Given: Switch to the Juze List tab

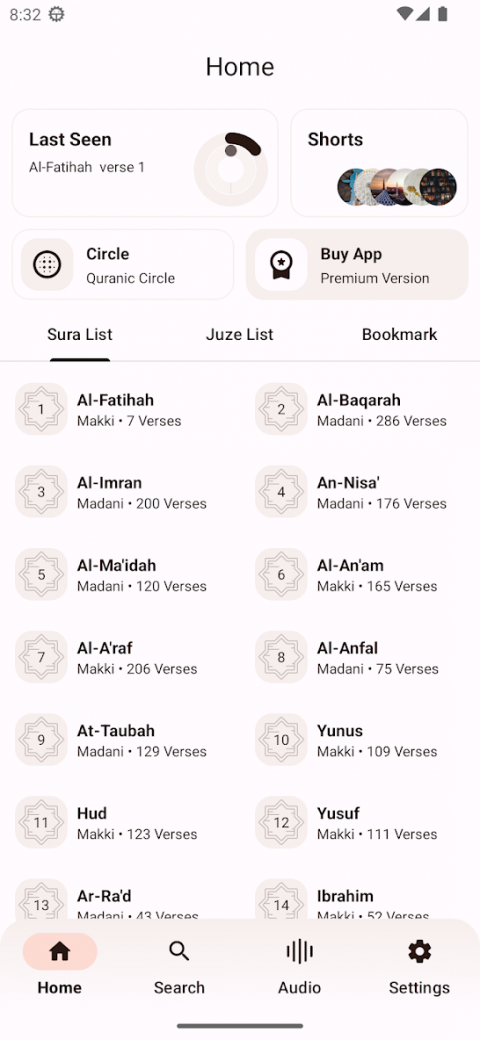Looking at the screenshot, I should 239,334.
